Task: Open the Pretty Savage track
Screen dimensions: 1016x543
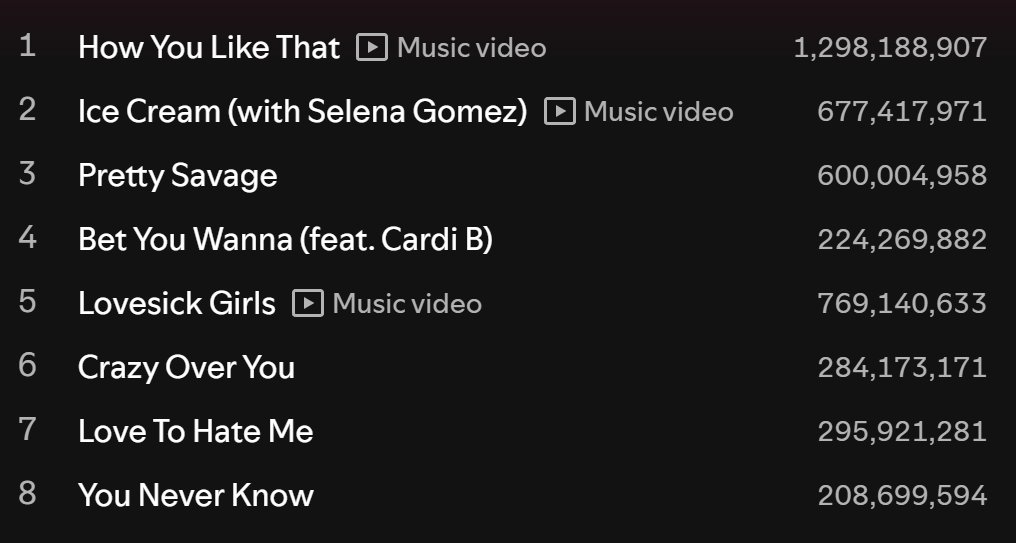Action: pos(178,176)
